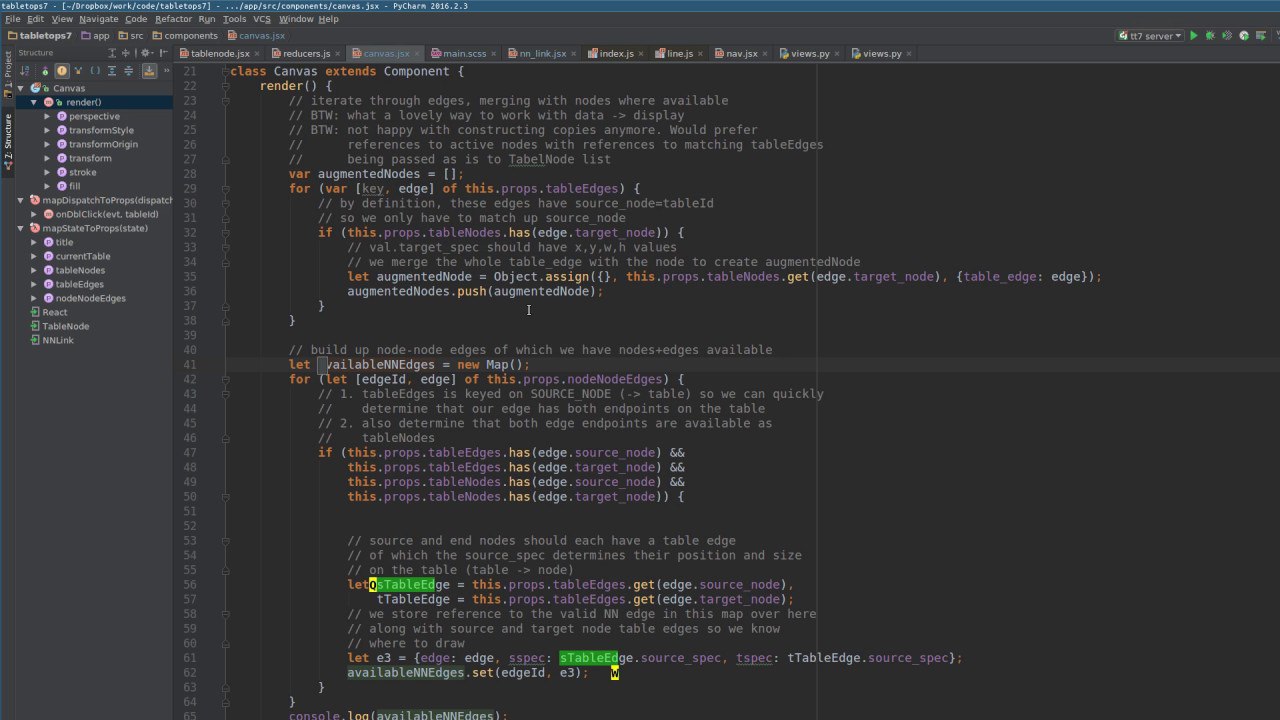
Task: Collapse the Canvas class node
Action: pyautogui.click(x=20, y=88)
